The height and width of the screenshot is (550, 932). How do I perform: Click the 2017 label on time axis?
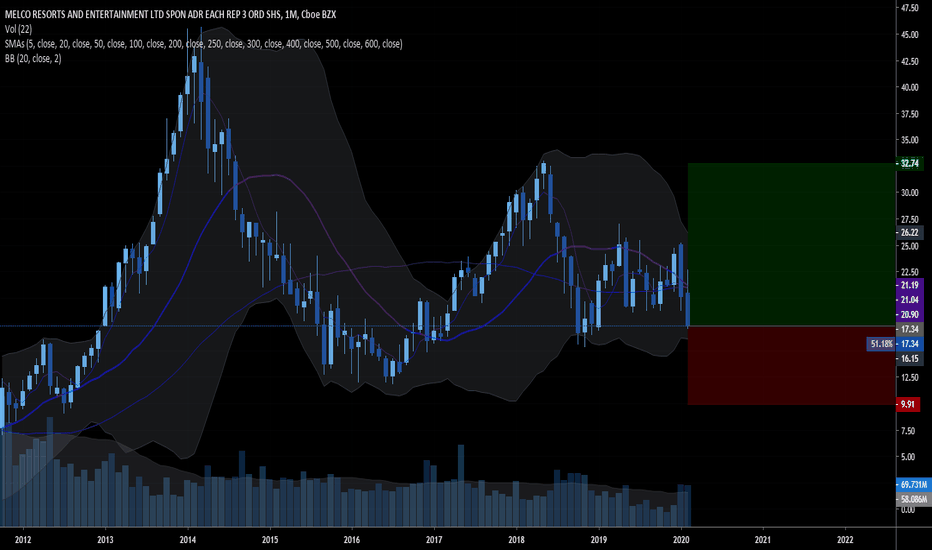(x=434, y=539)
